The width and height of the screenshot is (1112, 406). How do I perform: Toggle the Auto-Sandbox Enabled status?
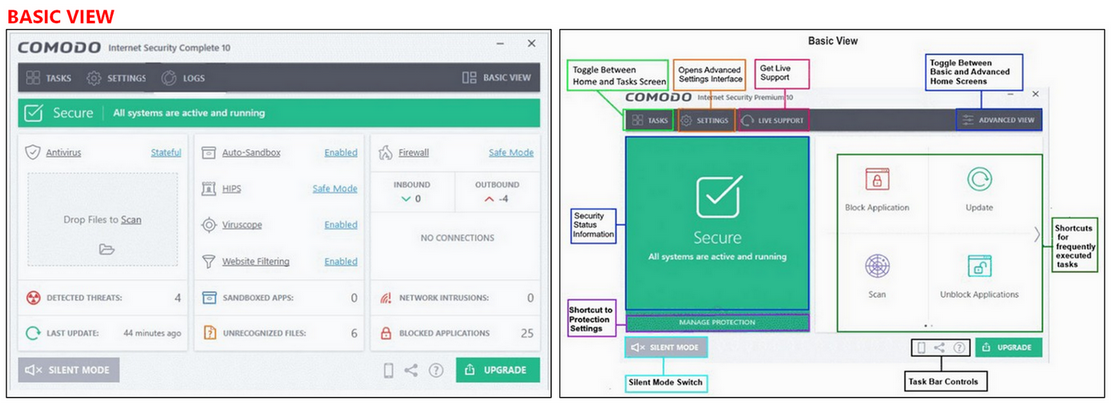[x=341, y=153]
